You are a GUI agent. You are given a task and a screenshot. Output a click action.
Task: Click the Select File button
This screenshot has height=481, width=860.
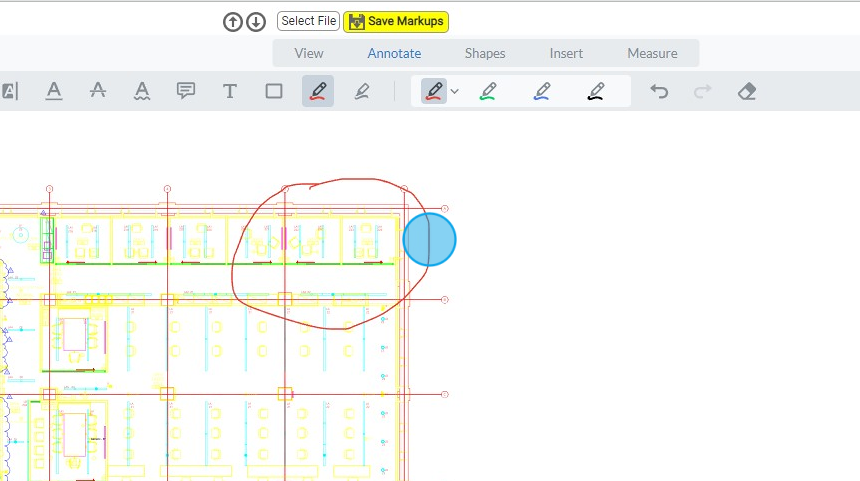[x=308, y=21]
